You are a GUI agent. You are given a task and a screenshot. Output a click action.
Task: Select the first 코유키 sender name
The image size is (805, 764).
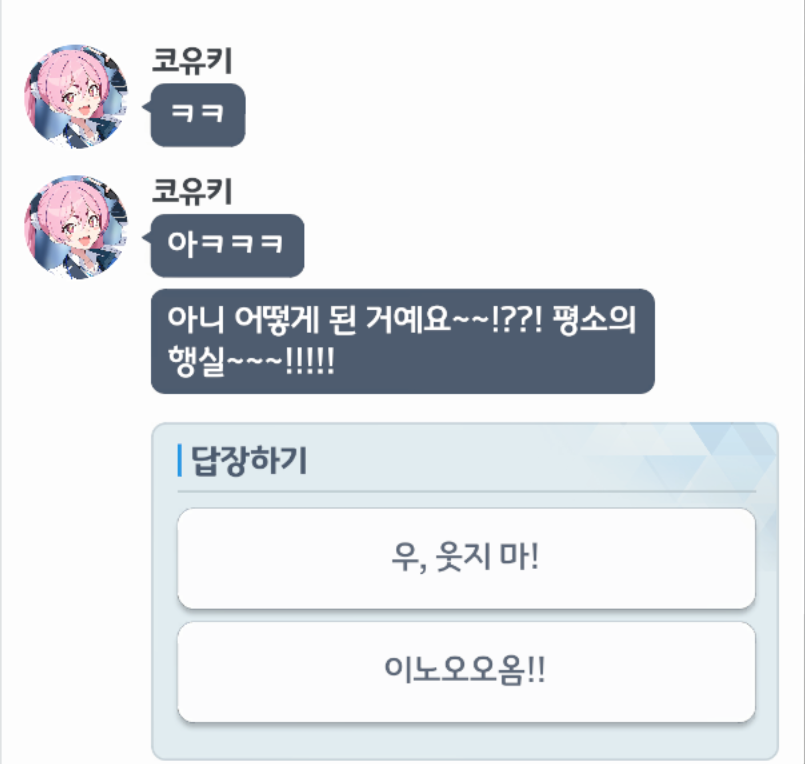[x=192, y=61]
